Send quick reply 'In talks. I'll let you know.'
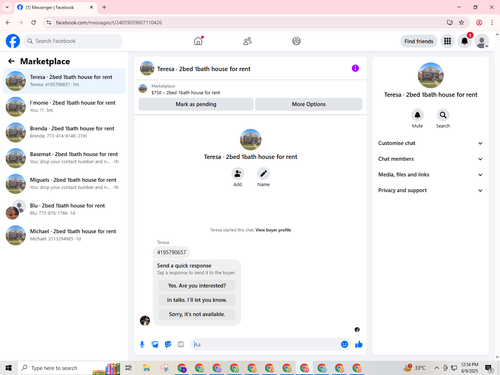 click(197, 300)
